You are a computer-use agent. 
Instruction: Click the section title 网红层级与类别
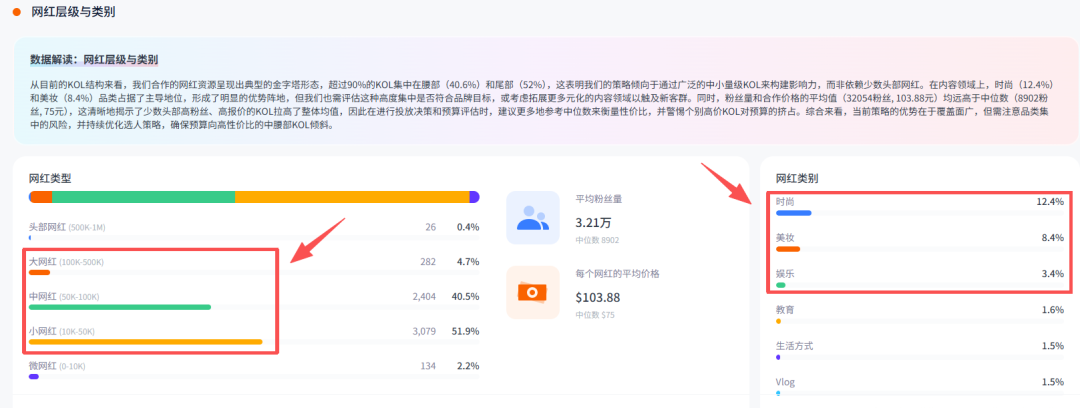coord(74,12)
